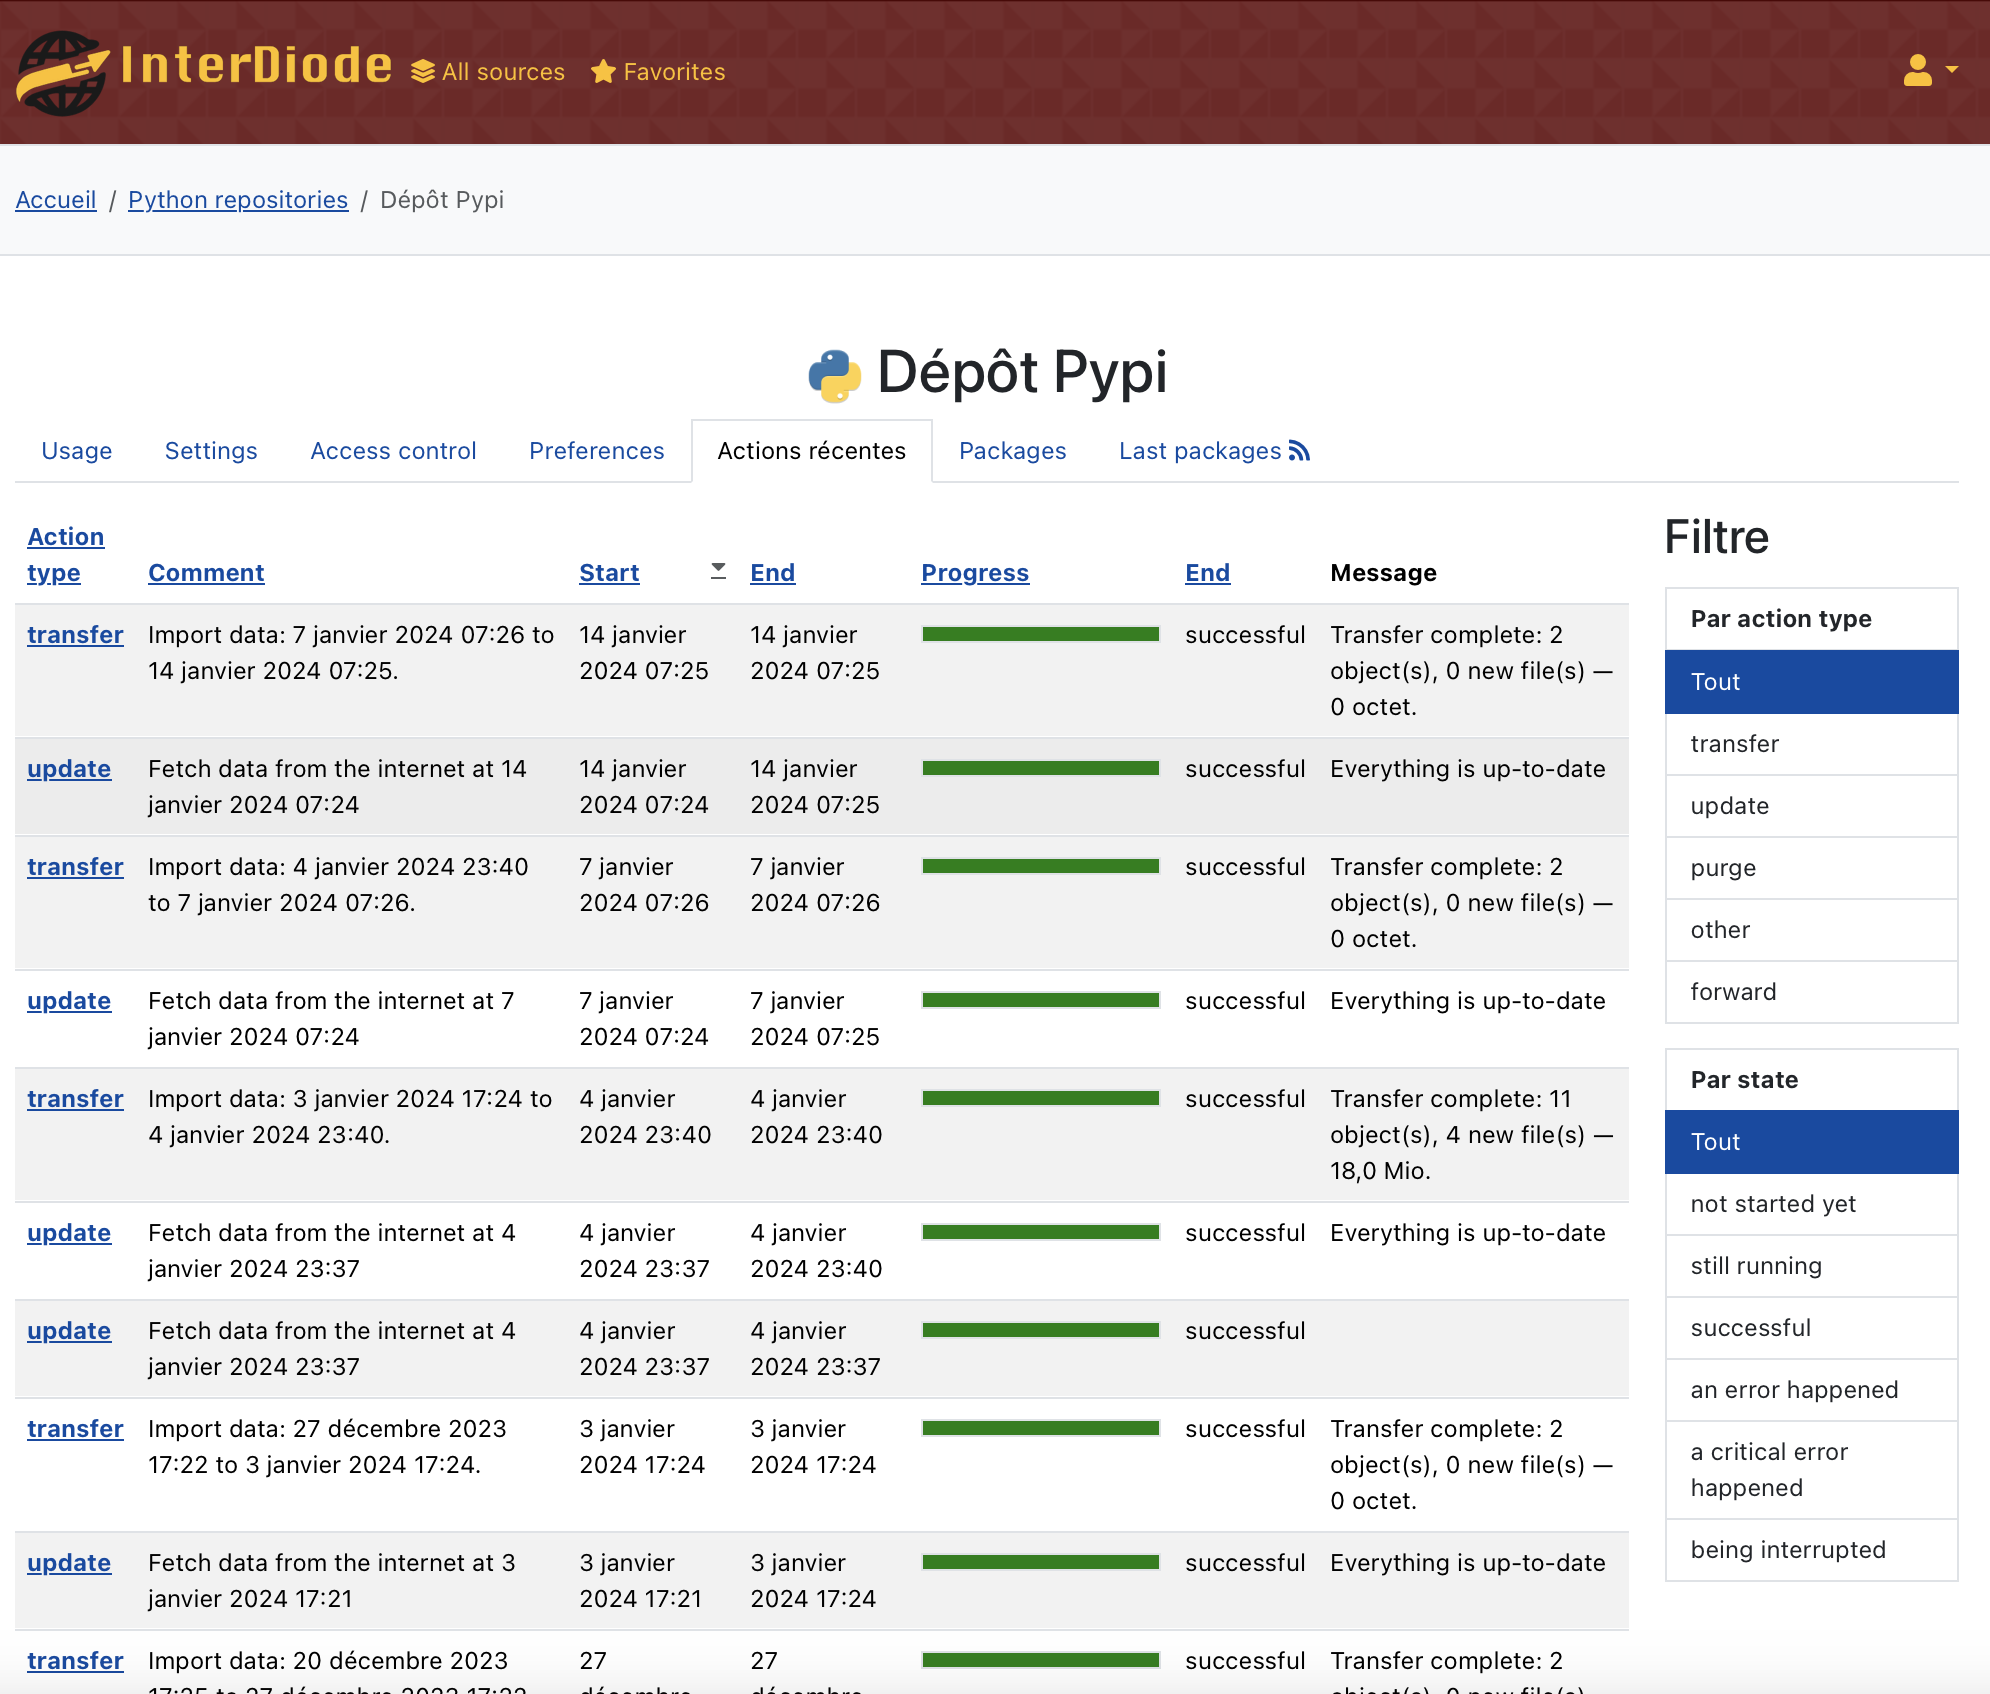Open update action from 3 janvier 17:21
1990x1694 pixels.
pos(69,1563)
